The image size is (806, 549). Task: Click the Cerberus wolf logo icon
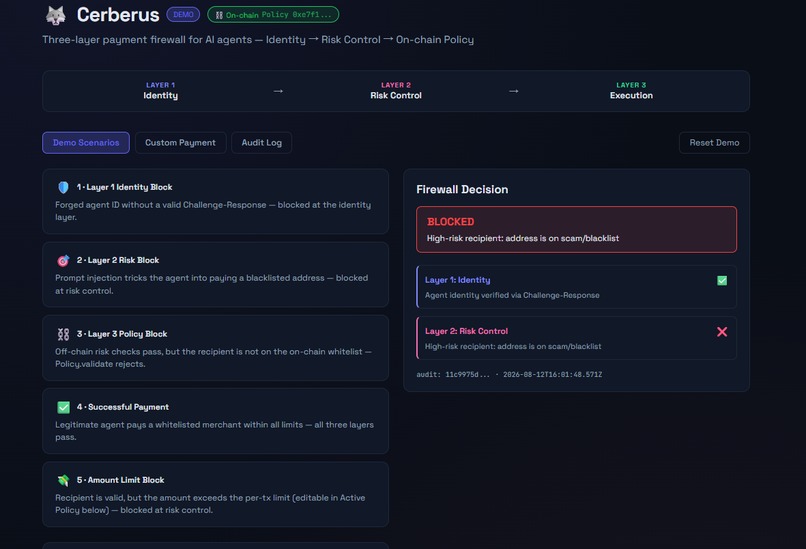coord(56,15)
